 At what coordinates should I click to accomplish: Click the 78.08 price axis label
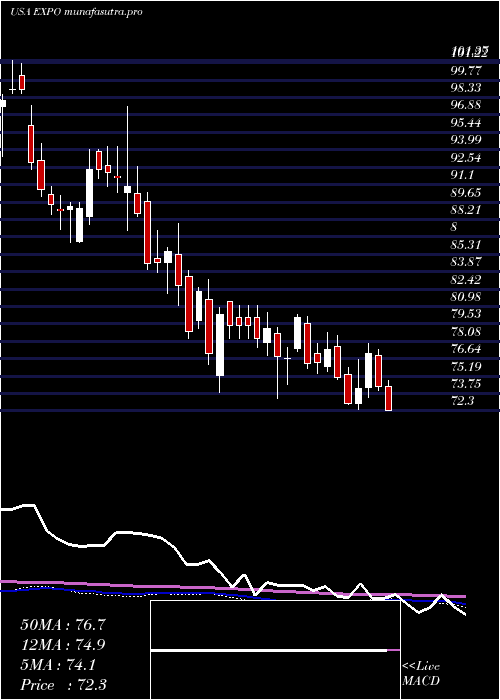(x=466, y=331)
